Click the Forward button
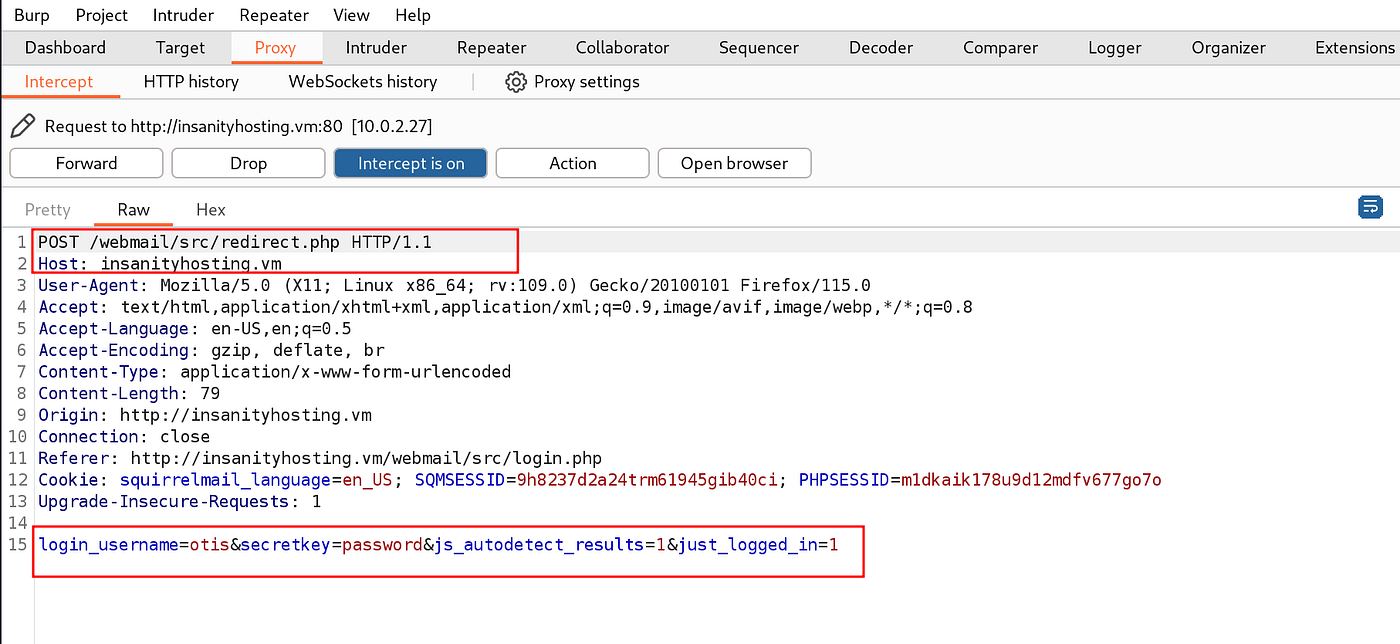This screenshot has height=644, width=1400. (86, 163)
